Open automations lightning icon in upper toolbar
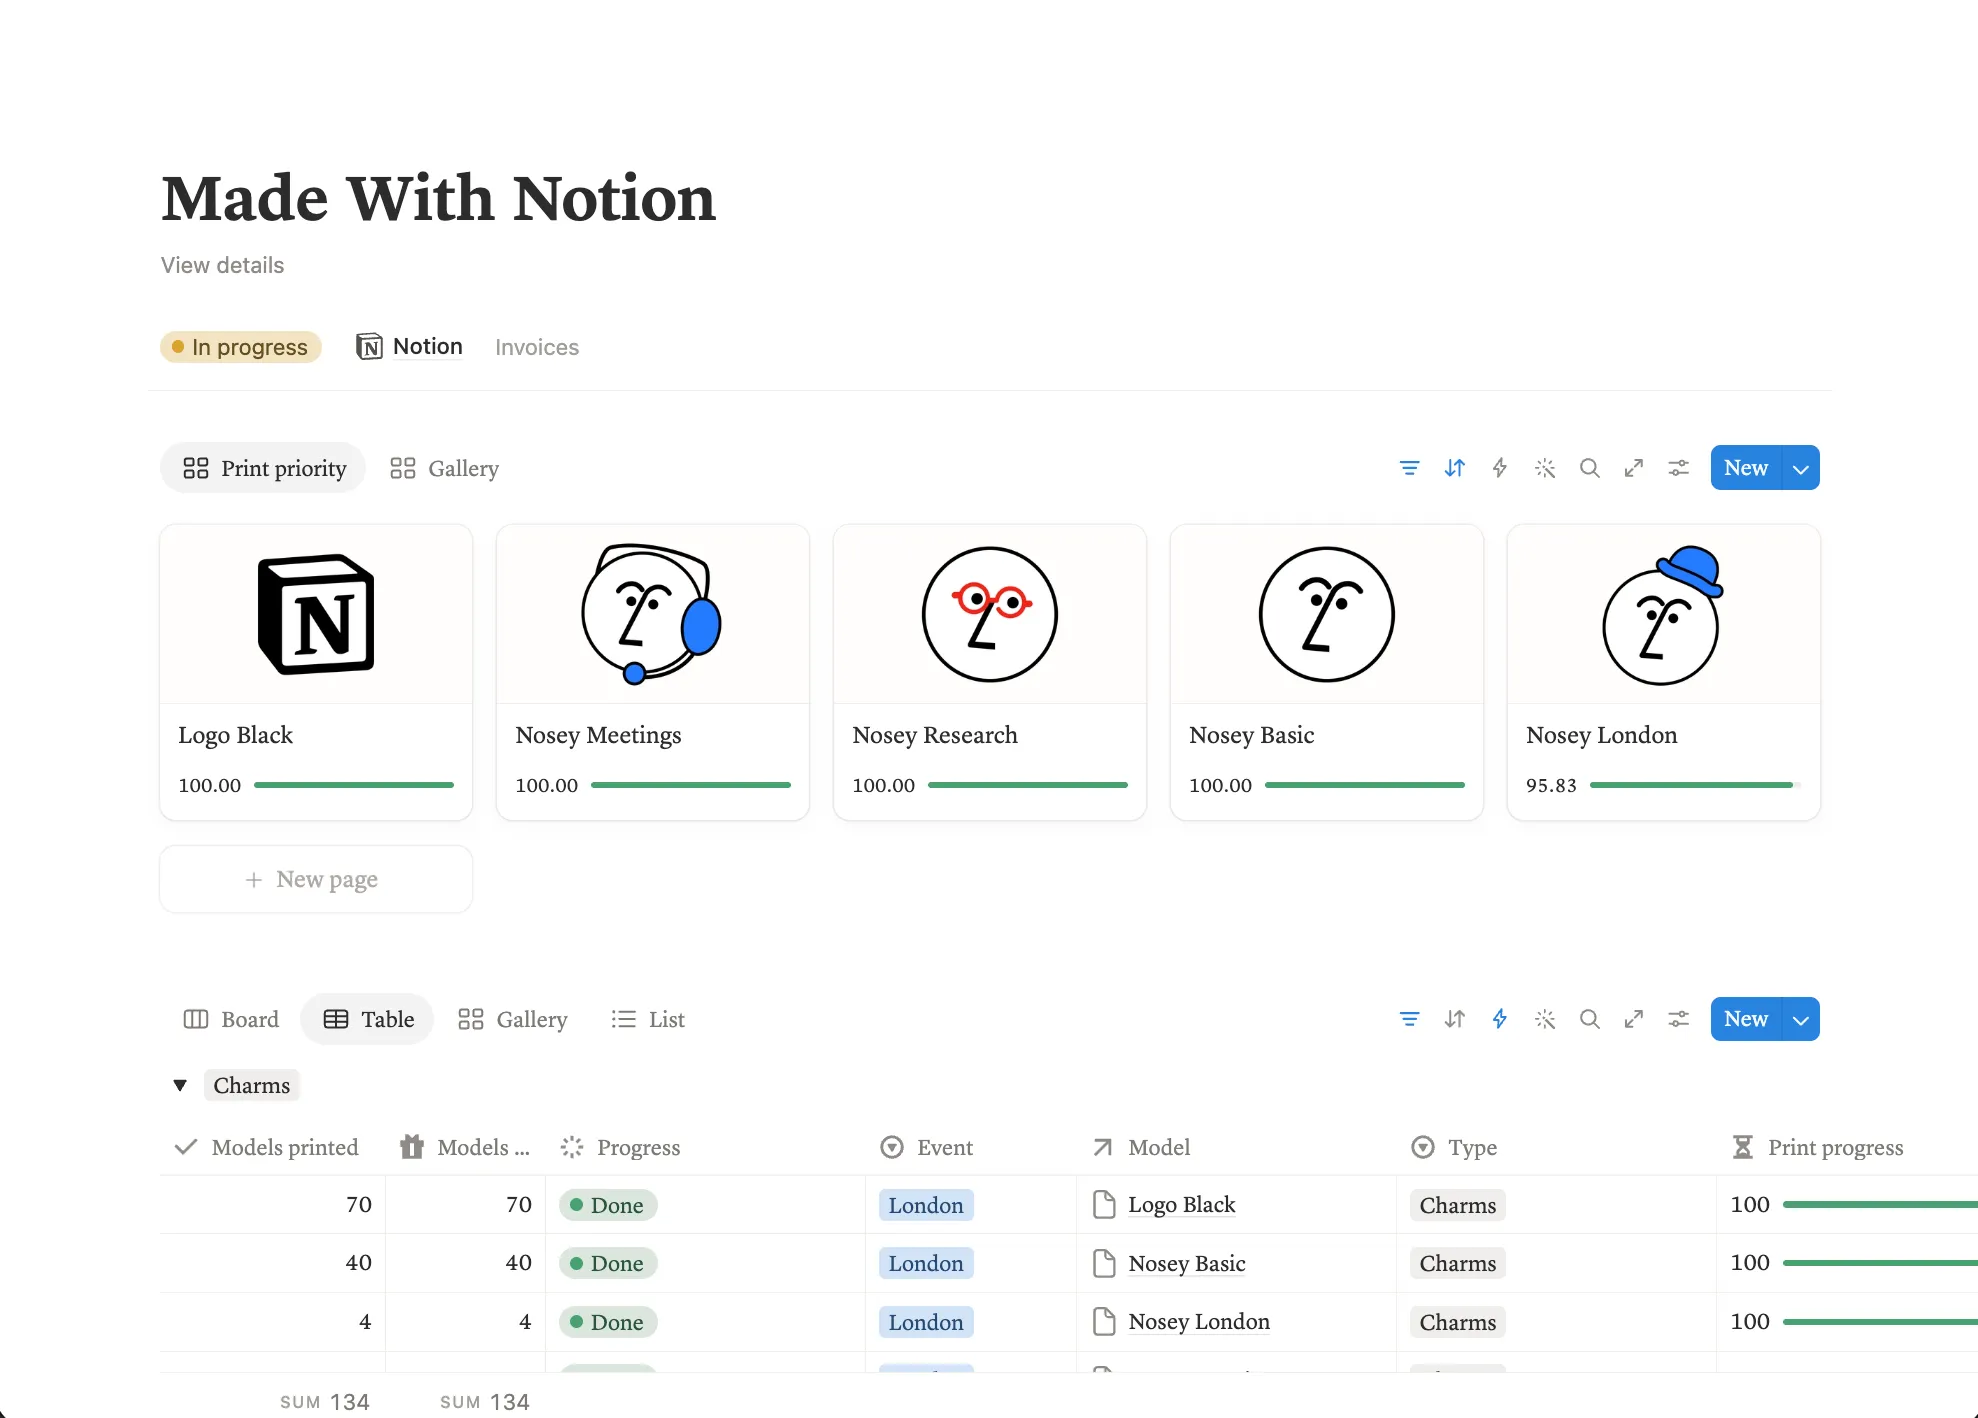This screenshot has width=1978, height=1418. (x=1499, y=468)
